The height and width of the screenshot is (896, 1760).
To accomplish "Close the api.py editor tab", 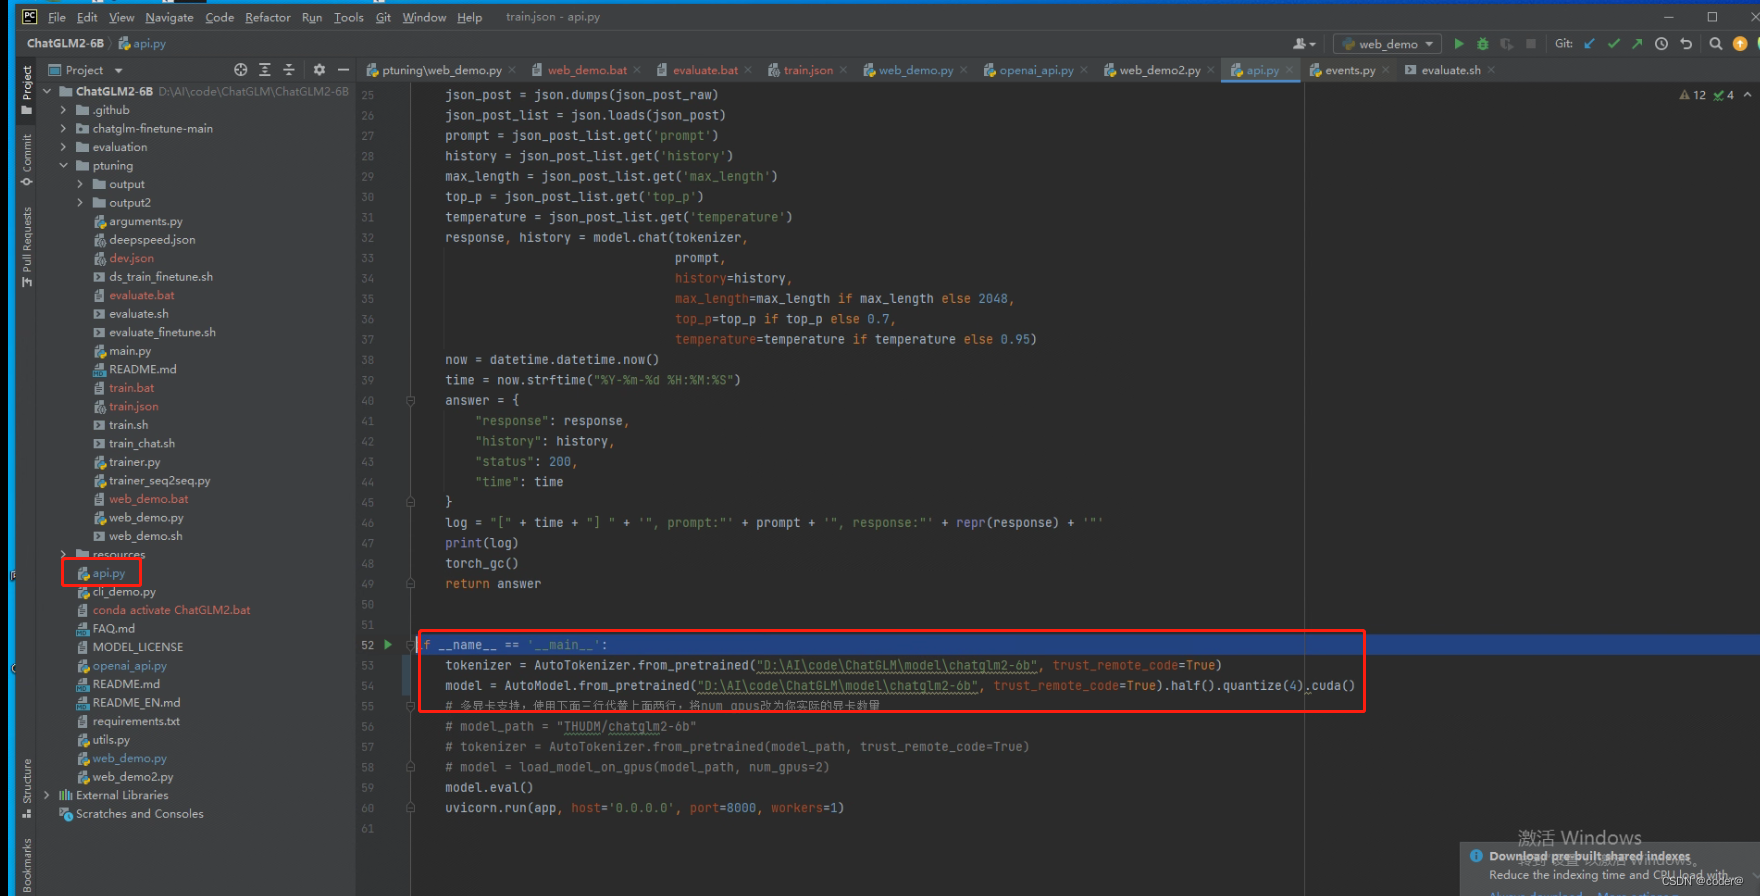I will click(x=1289, y=70).
